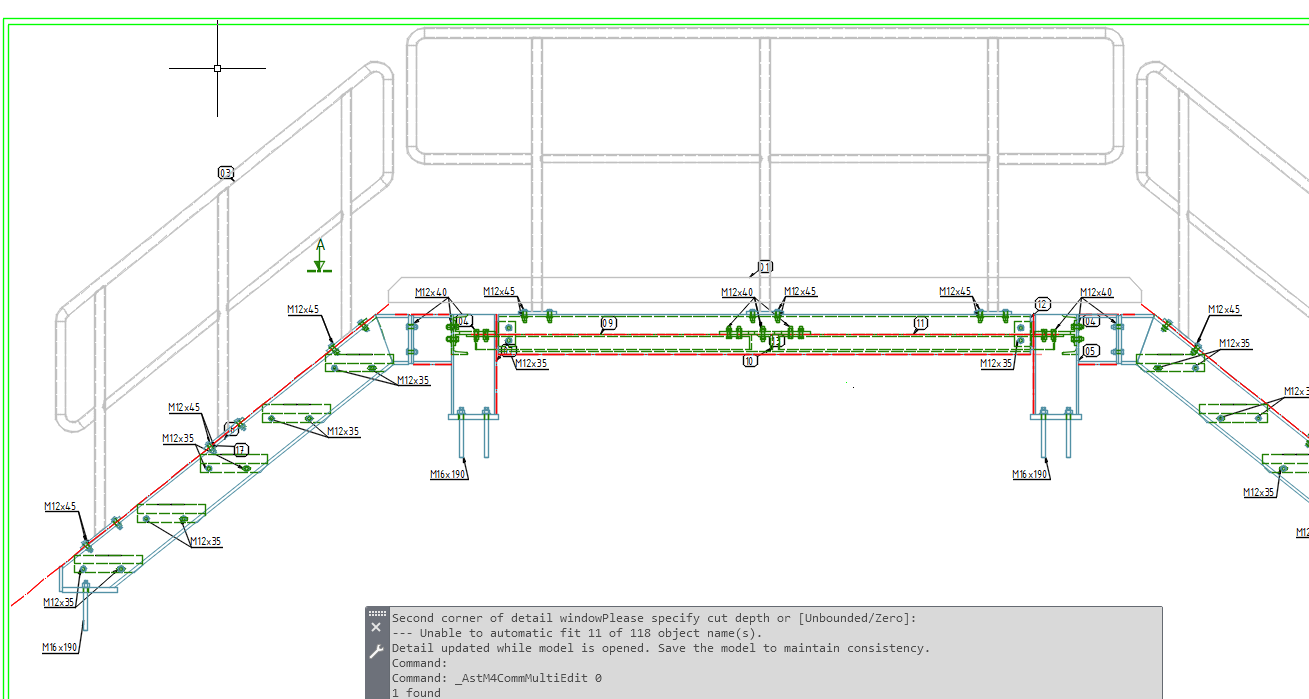This screenshot has width=1309, height=699.
Task: Open command line customize wrench menu
Action: pos(376,651)
